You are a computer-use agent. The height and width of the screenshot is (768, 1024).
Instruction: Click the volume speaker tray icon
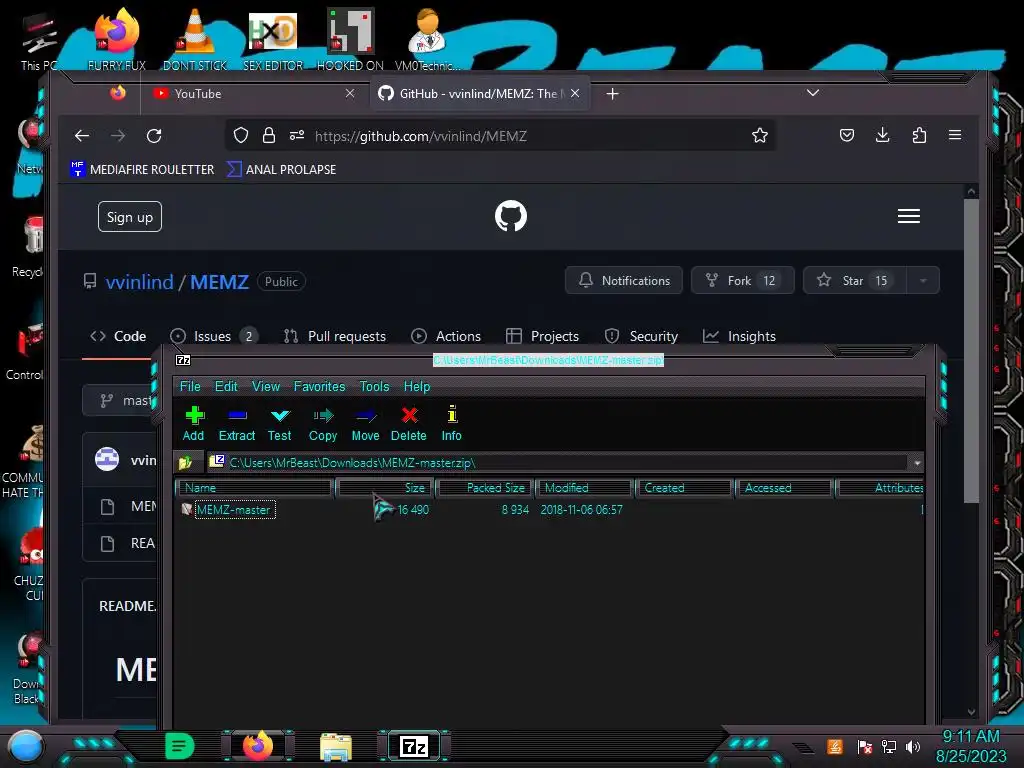913,746
